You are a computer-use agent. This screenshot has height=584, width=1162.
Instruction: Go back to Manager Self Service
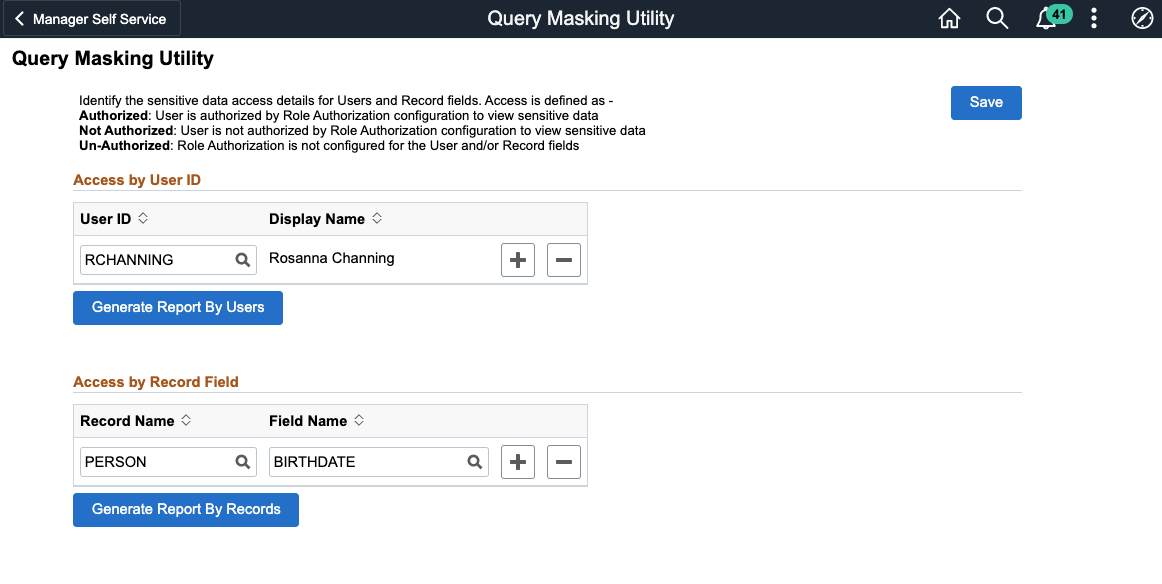pos(92,19)
